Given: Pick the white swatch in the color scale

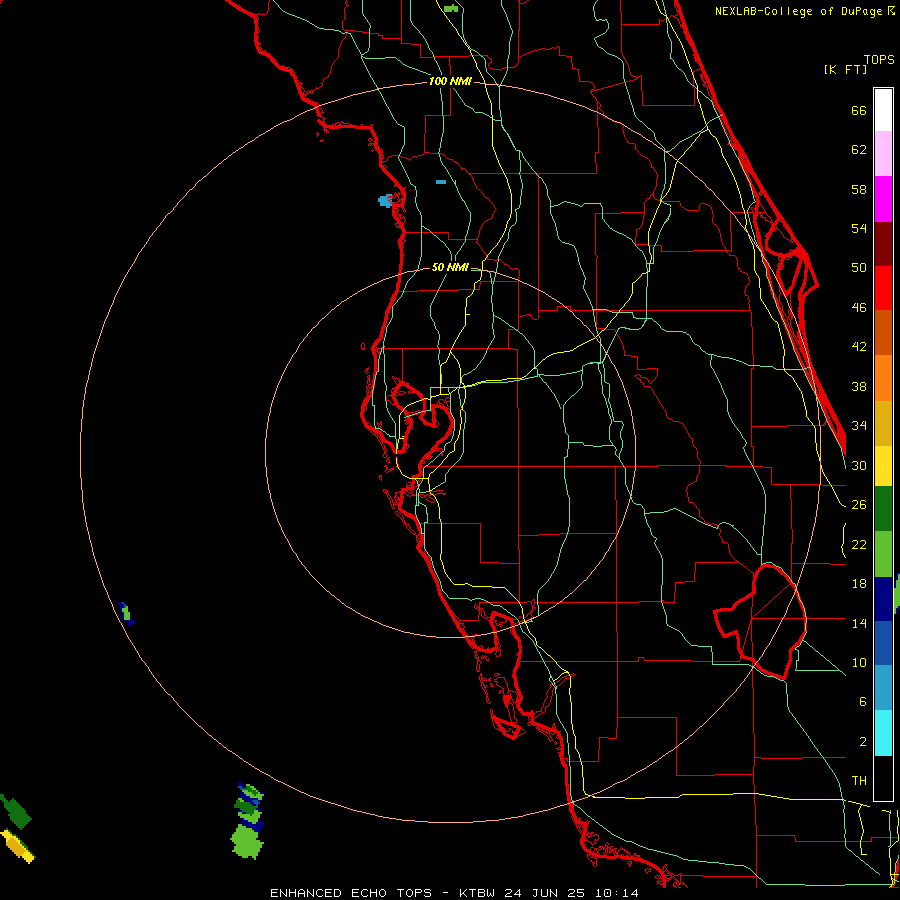Looking at the screenshot, I should tap(883, 110).
